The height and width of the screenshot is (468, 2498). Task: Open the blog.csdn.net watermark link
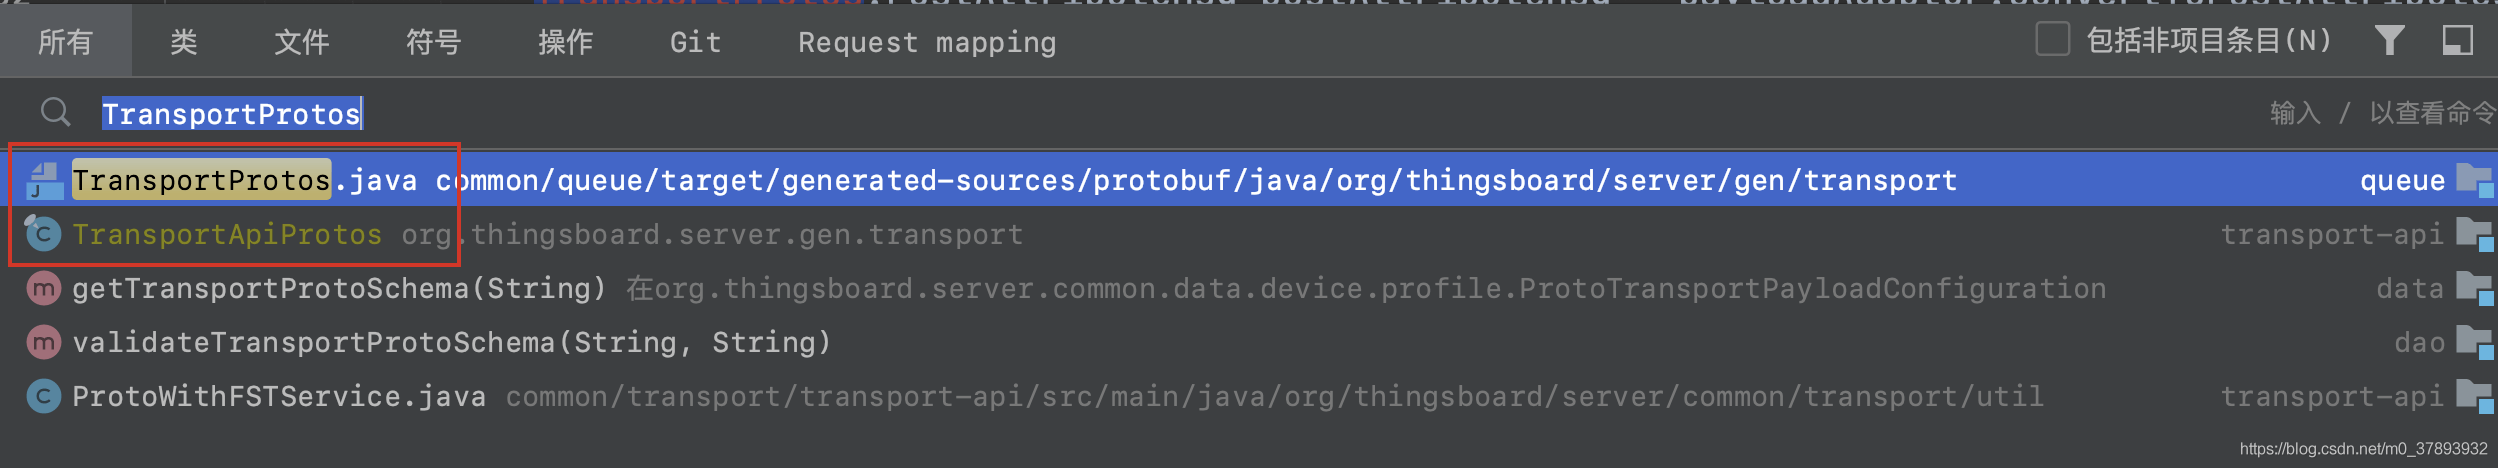coord(2363,449)
